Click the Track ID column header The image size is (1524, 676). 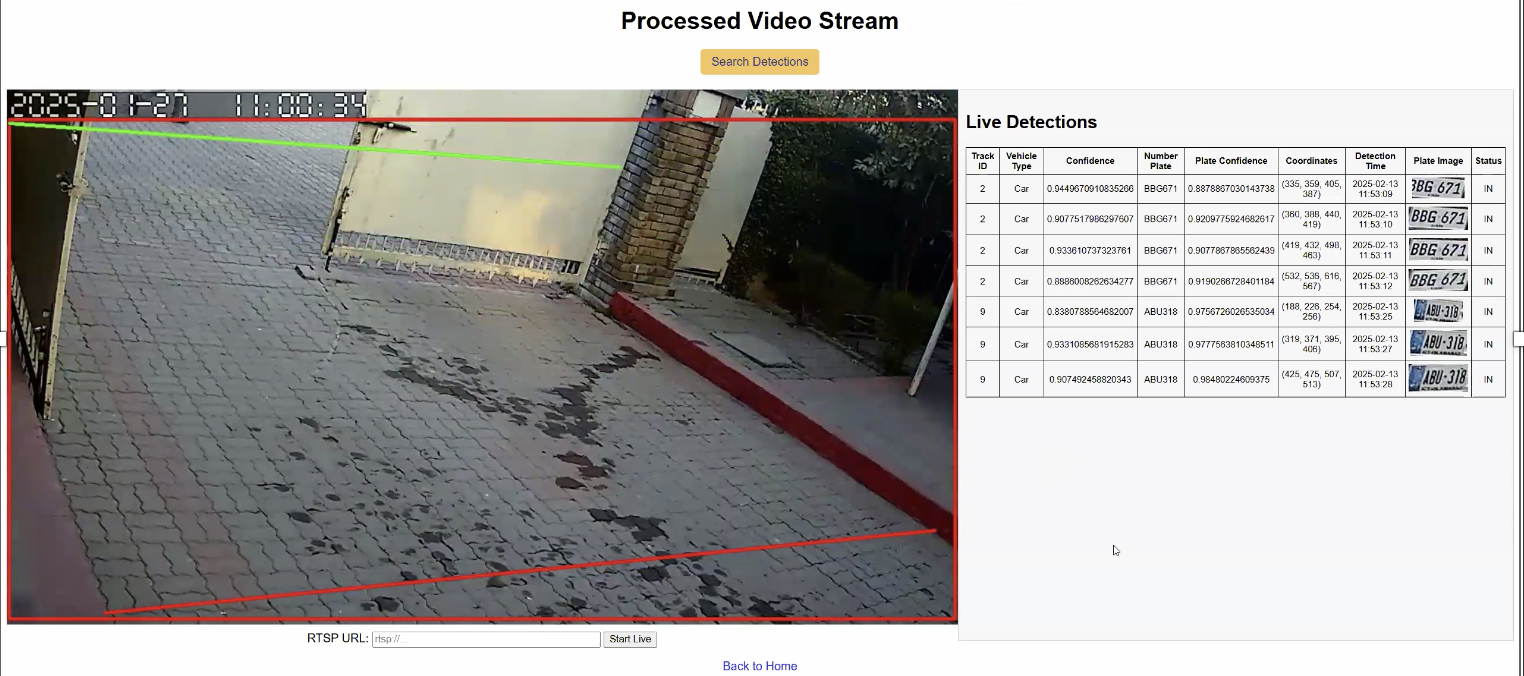982,161
